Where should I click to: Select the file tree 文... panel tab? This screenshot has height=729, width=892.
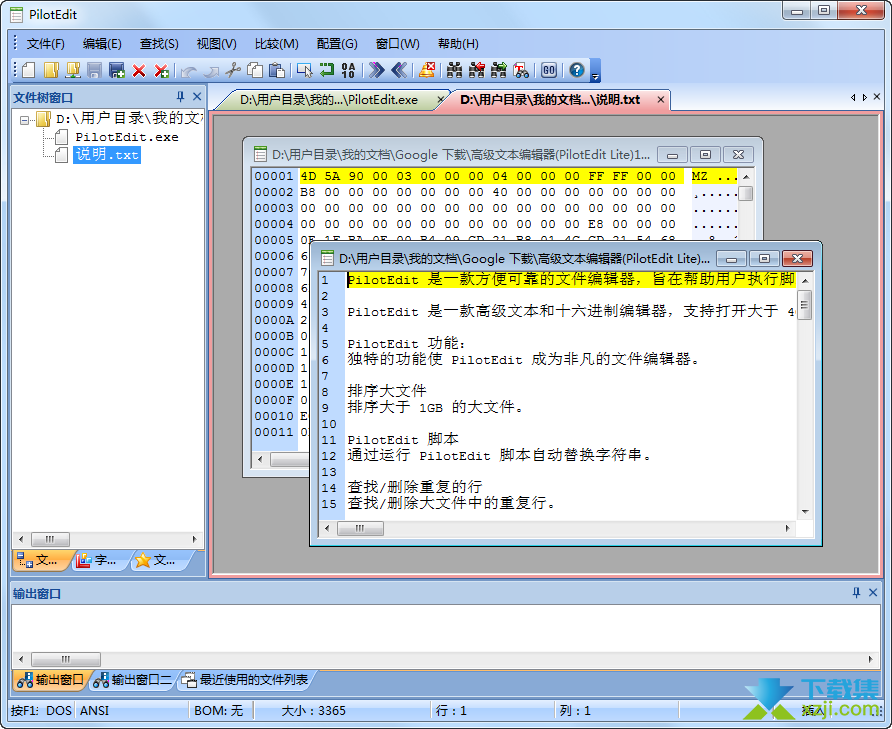(x=39, y=560)
